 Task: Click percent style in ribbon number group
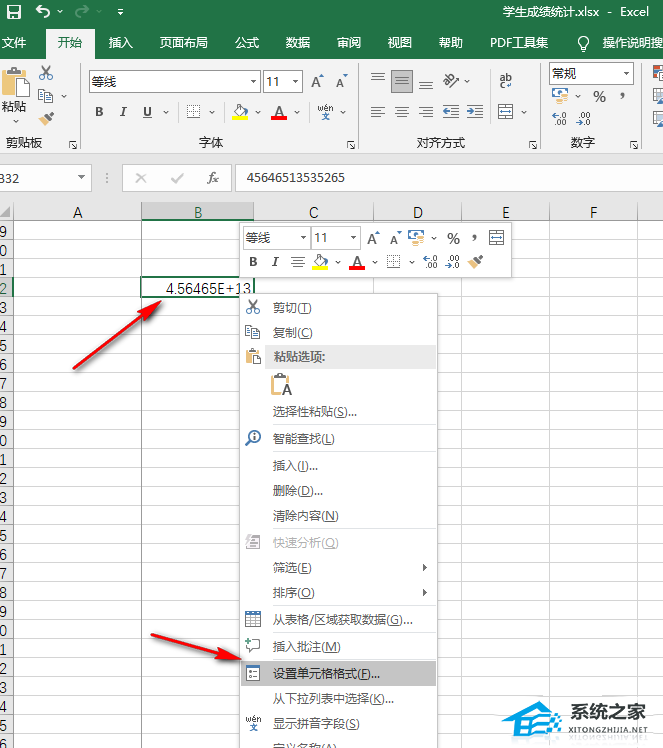pyautogui.click(x=599, y=97)
